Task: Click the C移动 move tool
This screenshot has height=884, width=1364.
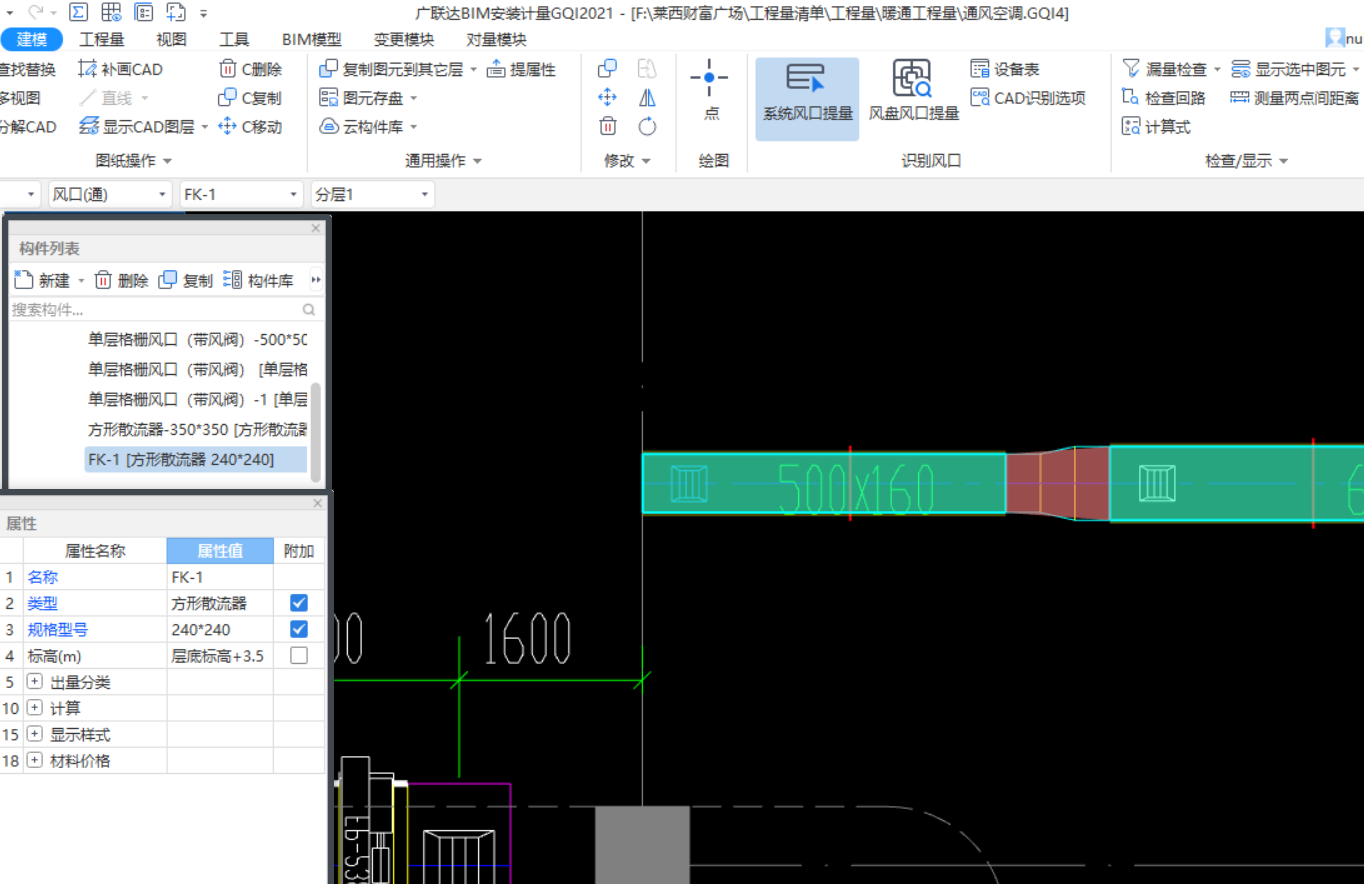Action: (x=251, y=127)
